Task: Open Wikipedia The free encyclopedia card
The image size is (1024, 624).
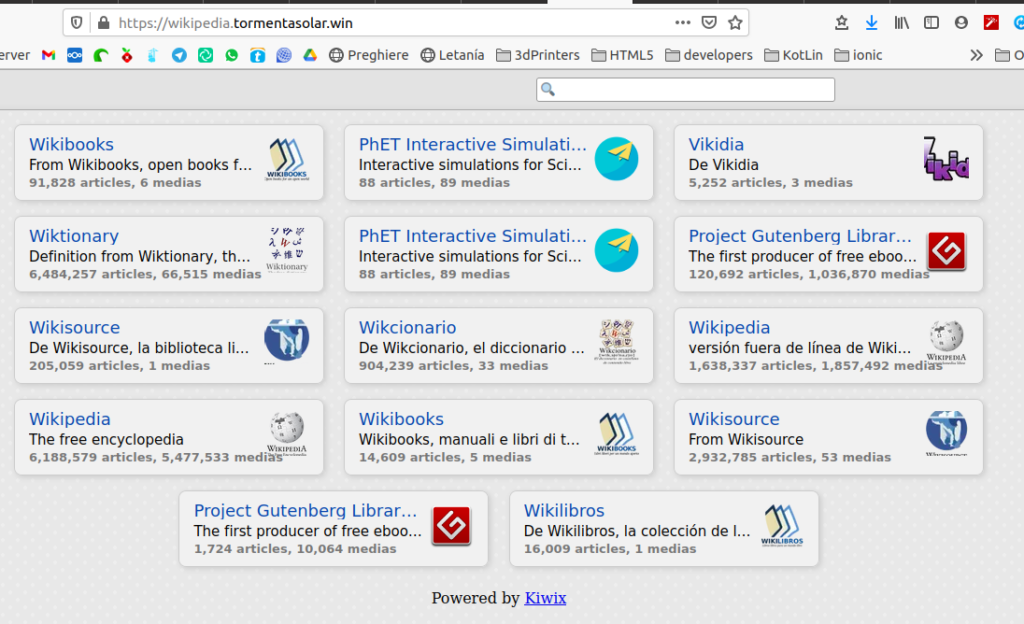Action: coord(168,437)
